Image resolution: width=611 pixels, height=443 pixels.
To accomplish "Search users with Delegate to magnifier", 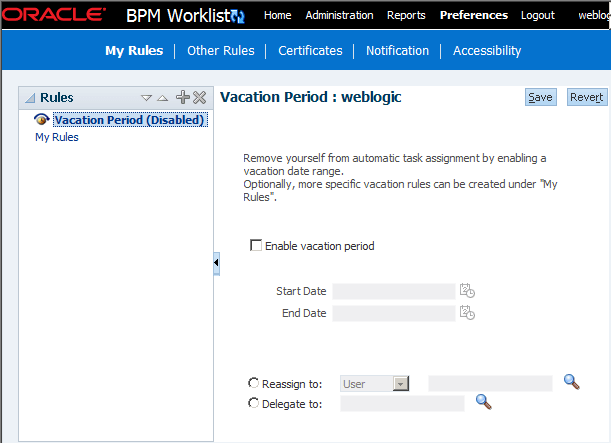I will (x=484, y=402).
